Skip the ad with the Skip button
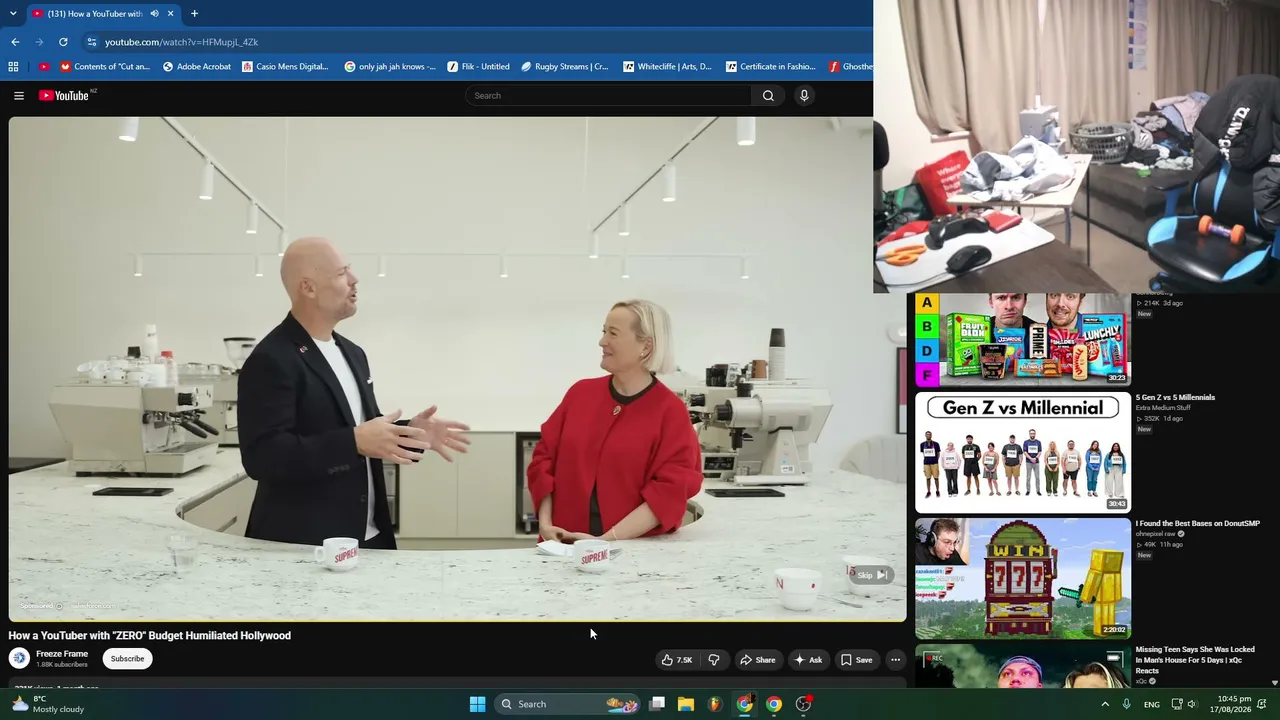1280x720 pixels. pos(872,575)
